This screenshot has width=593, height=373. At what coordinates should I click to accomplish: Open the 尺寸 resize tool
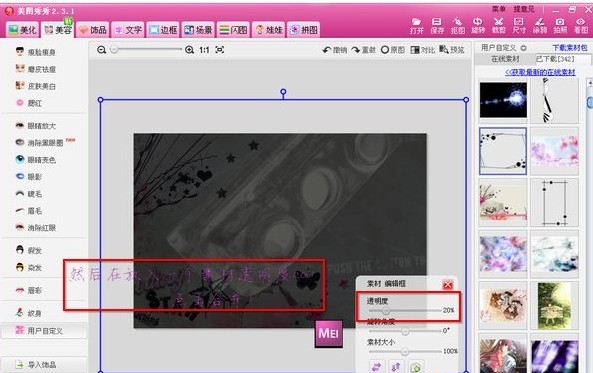(x=519, y=26)
